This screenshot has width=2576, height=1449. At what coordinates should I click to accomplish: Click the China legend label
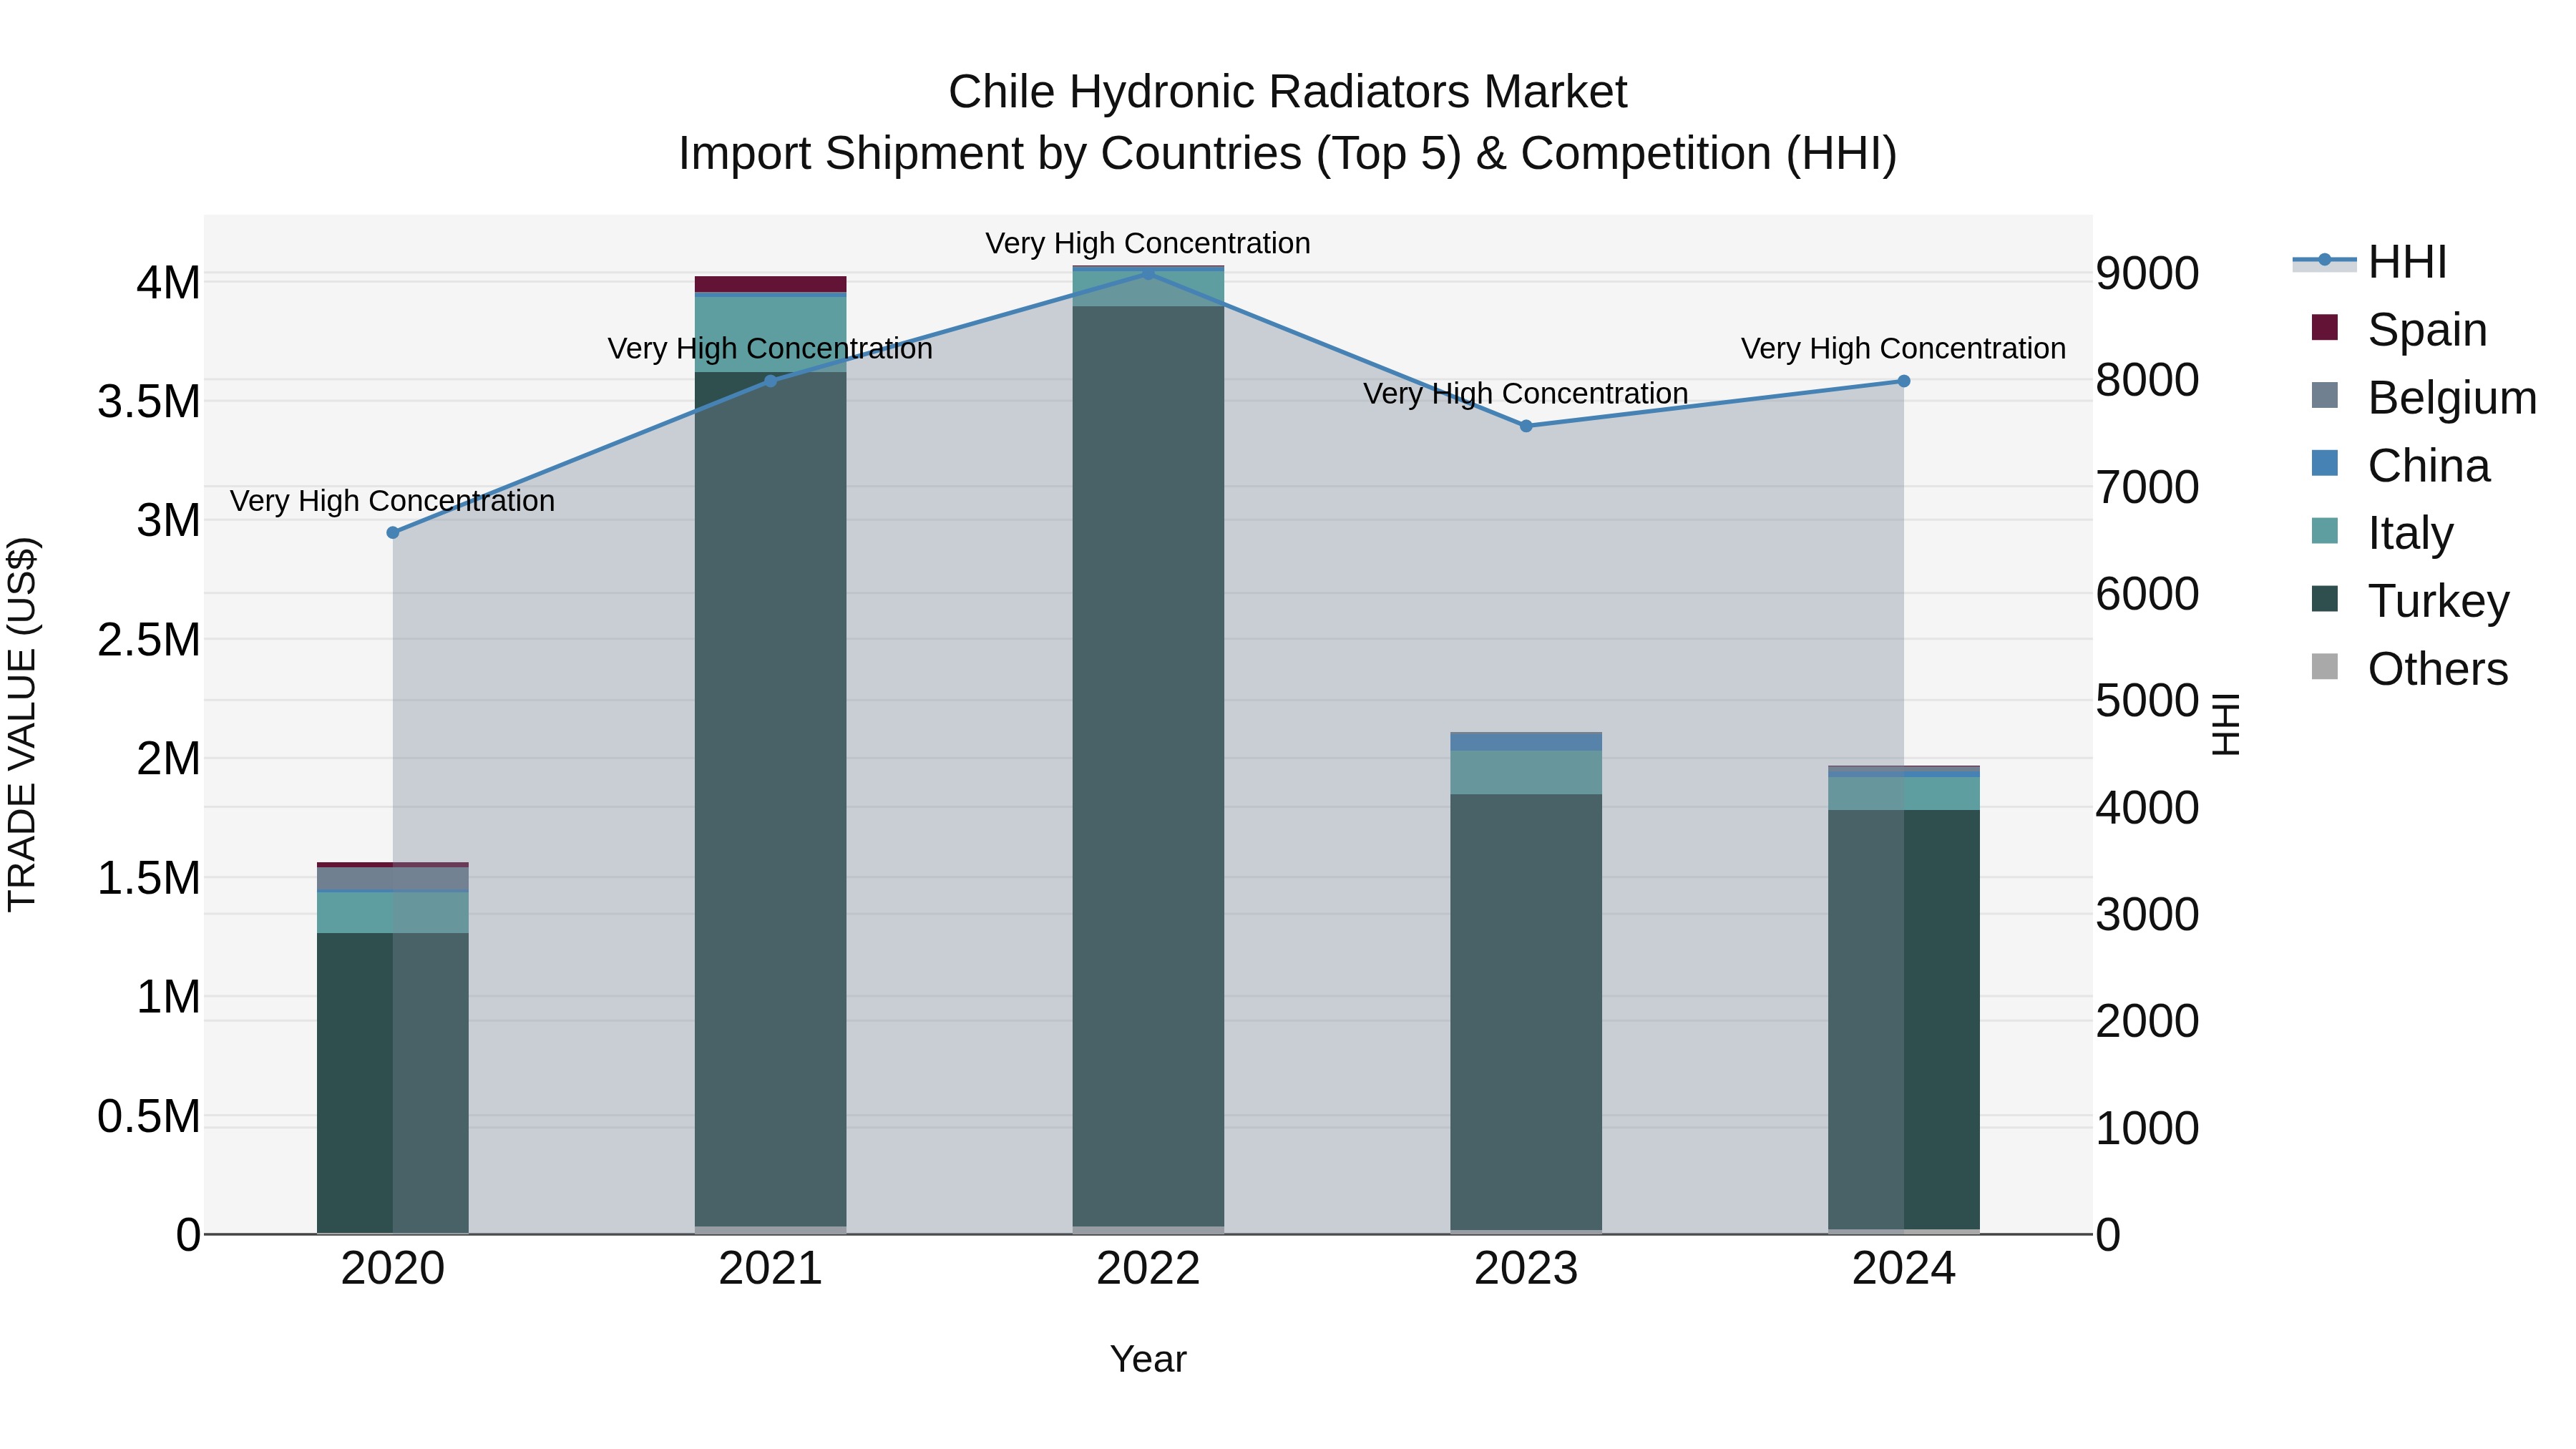point(2429,466)
